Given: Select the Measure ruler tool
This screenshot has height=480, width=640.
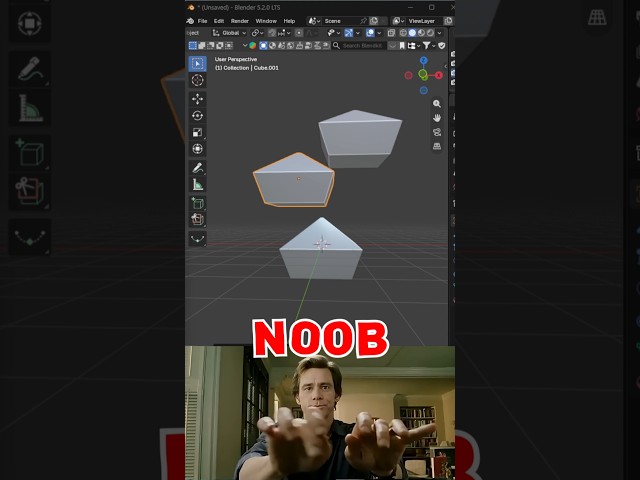Looking at the screenshot, I should pyautogui.click(x=198, y=184).
